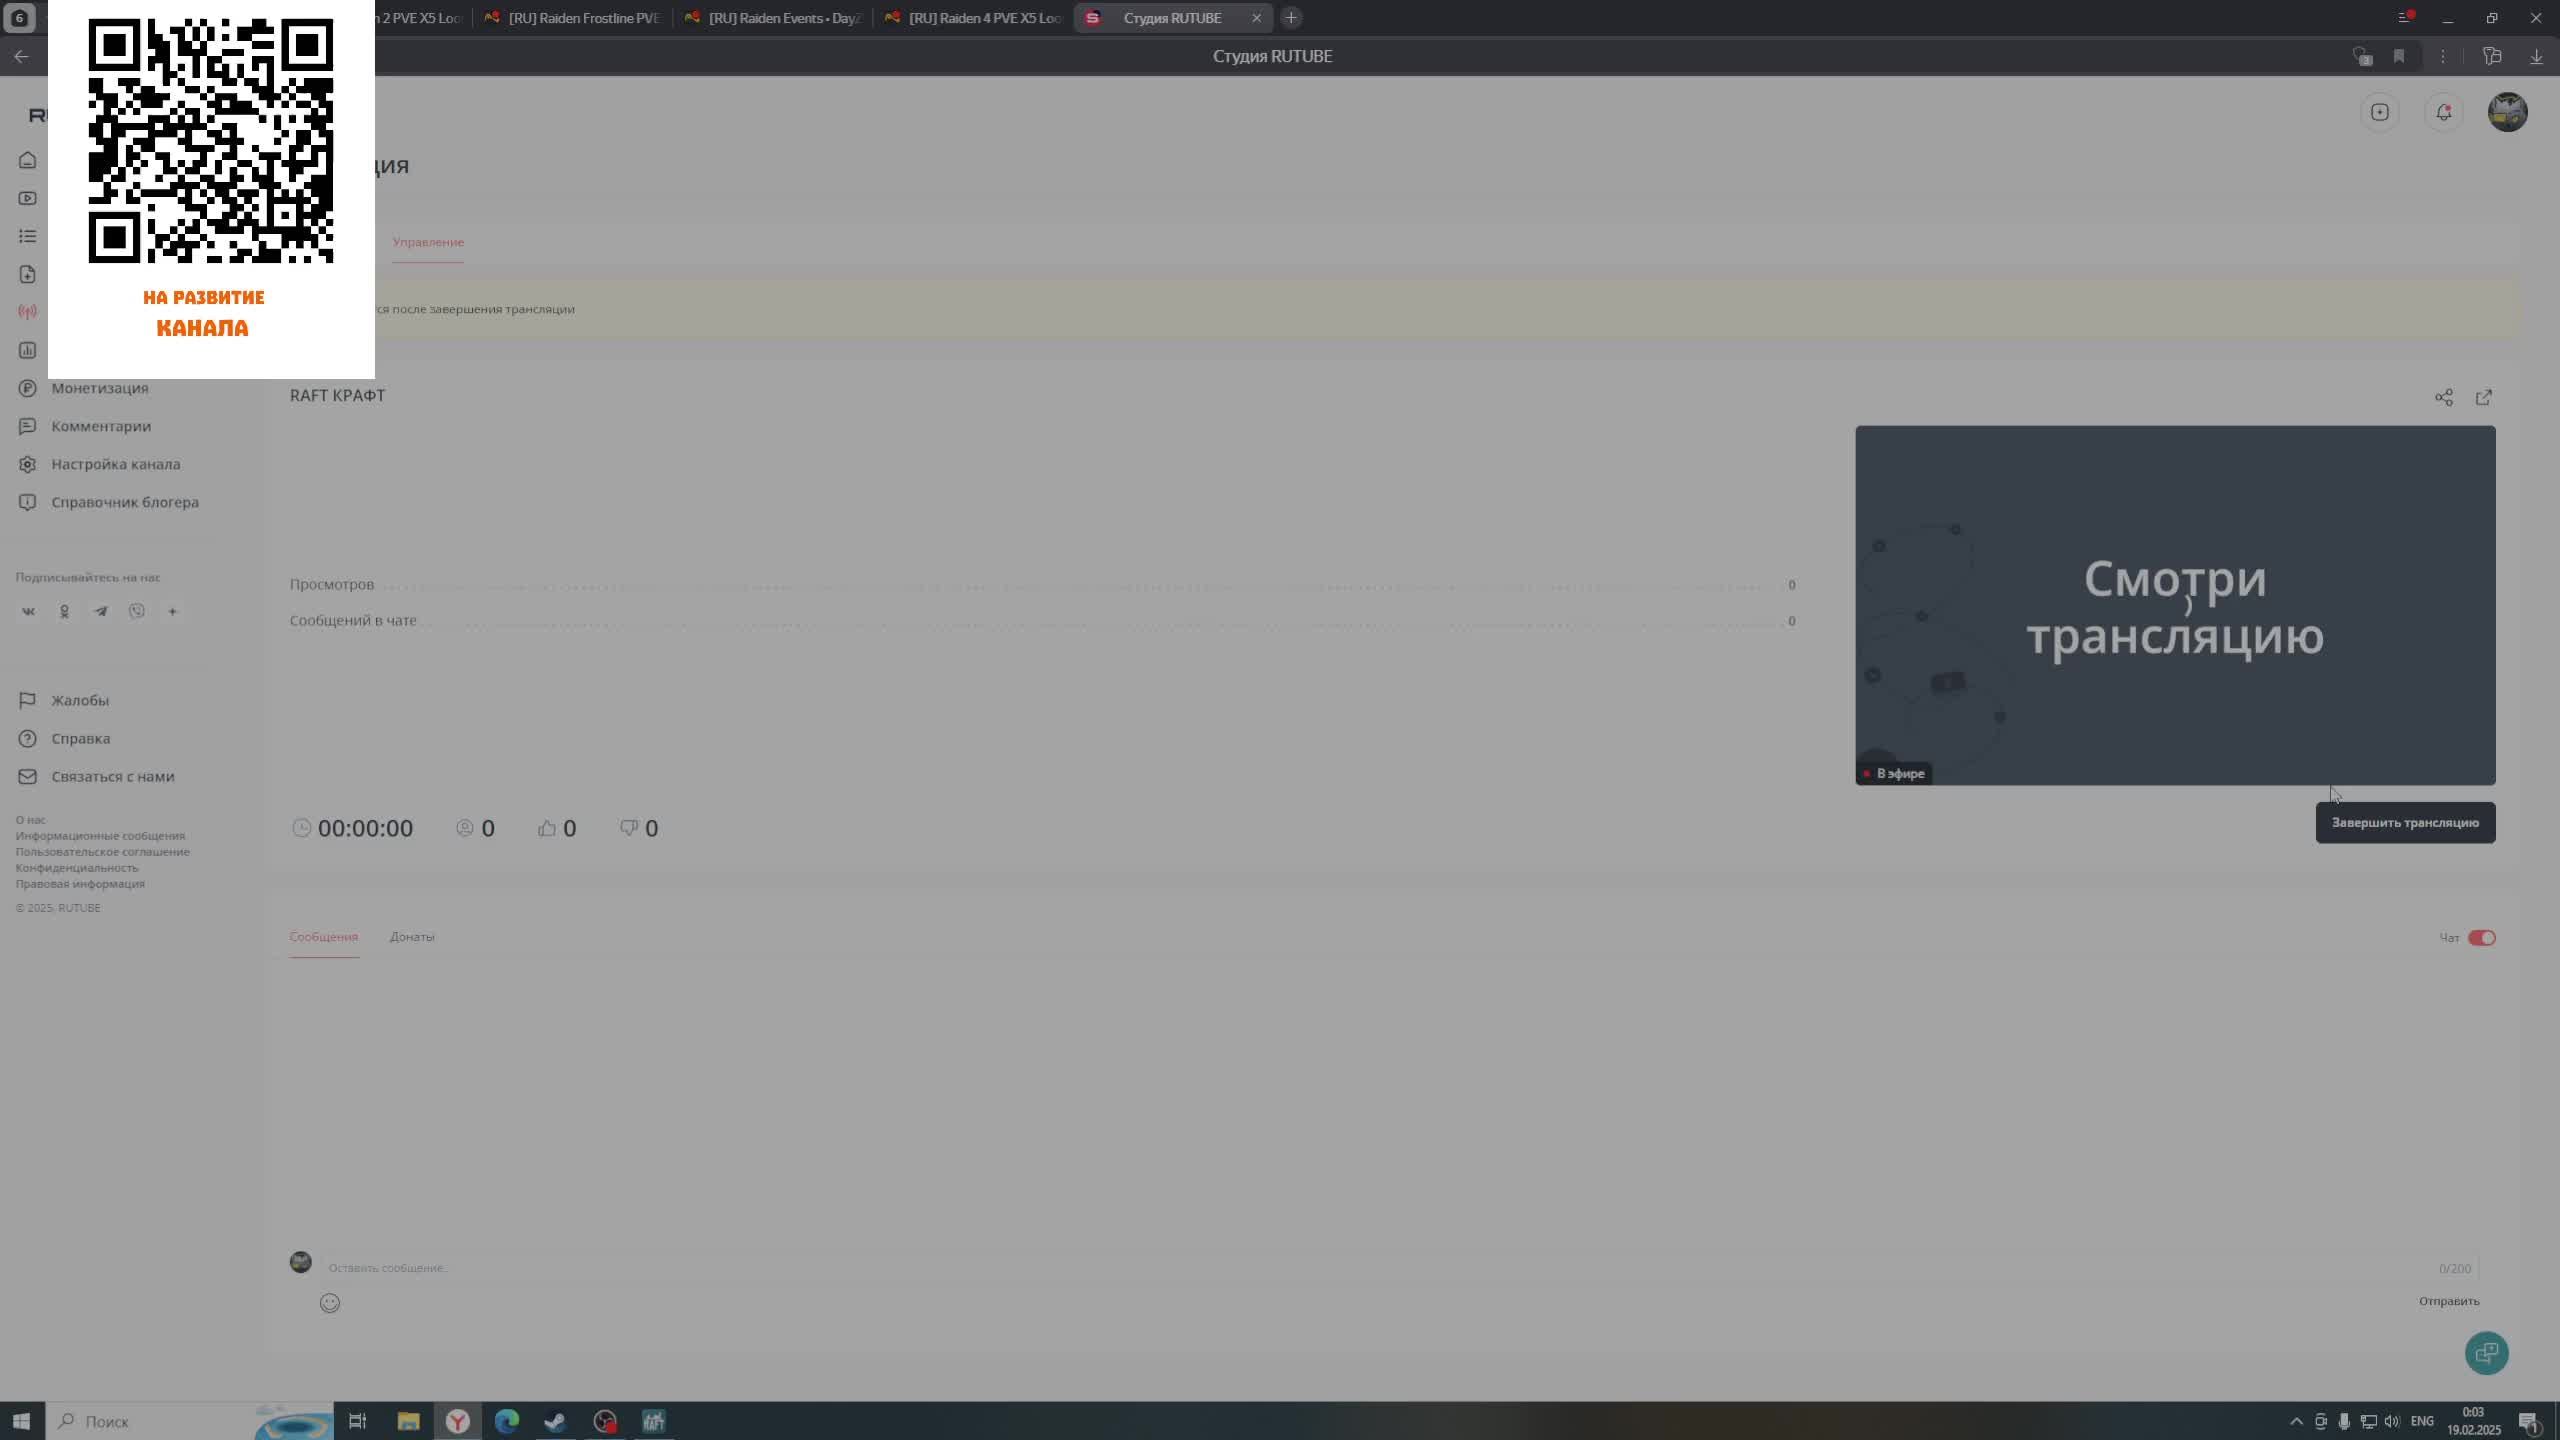Toggle the Чат switch off
The height and width of the screenshot is (1440, 2560).
click(2481, 938)
